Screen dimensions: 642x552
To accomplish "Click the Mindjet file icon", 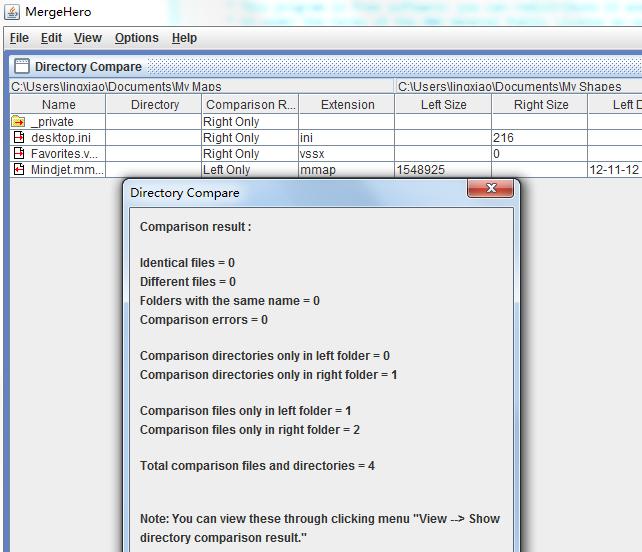I will point(18,170).
